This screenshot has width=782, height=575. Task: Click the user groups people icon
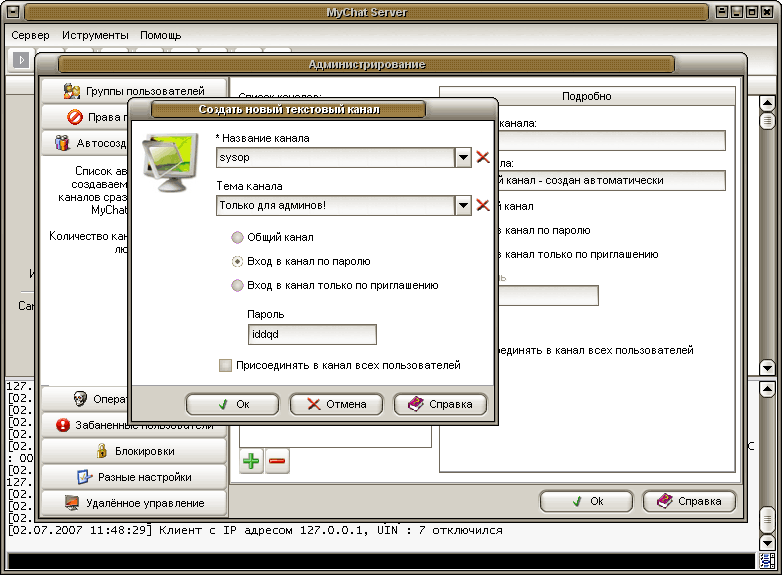(x=72, y=91)
